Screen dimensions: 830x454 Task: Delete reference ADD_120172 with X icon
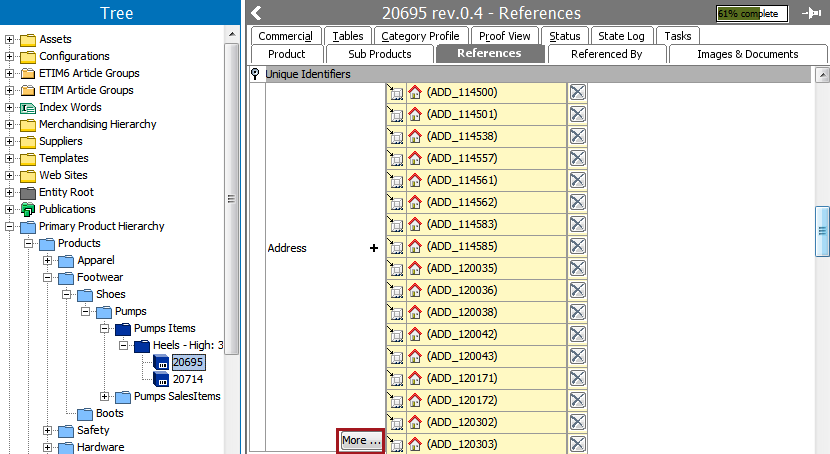(578, 400)
